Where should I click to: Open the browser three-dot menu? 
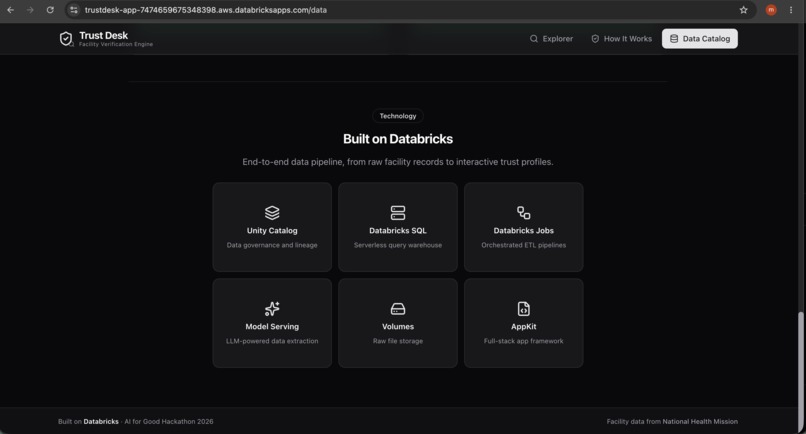(791, 10)
